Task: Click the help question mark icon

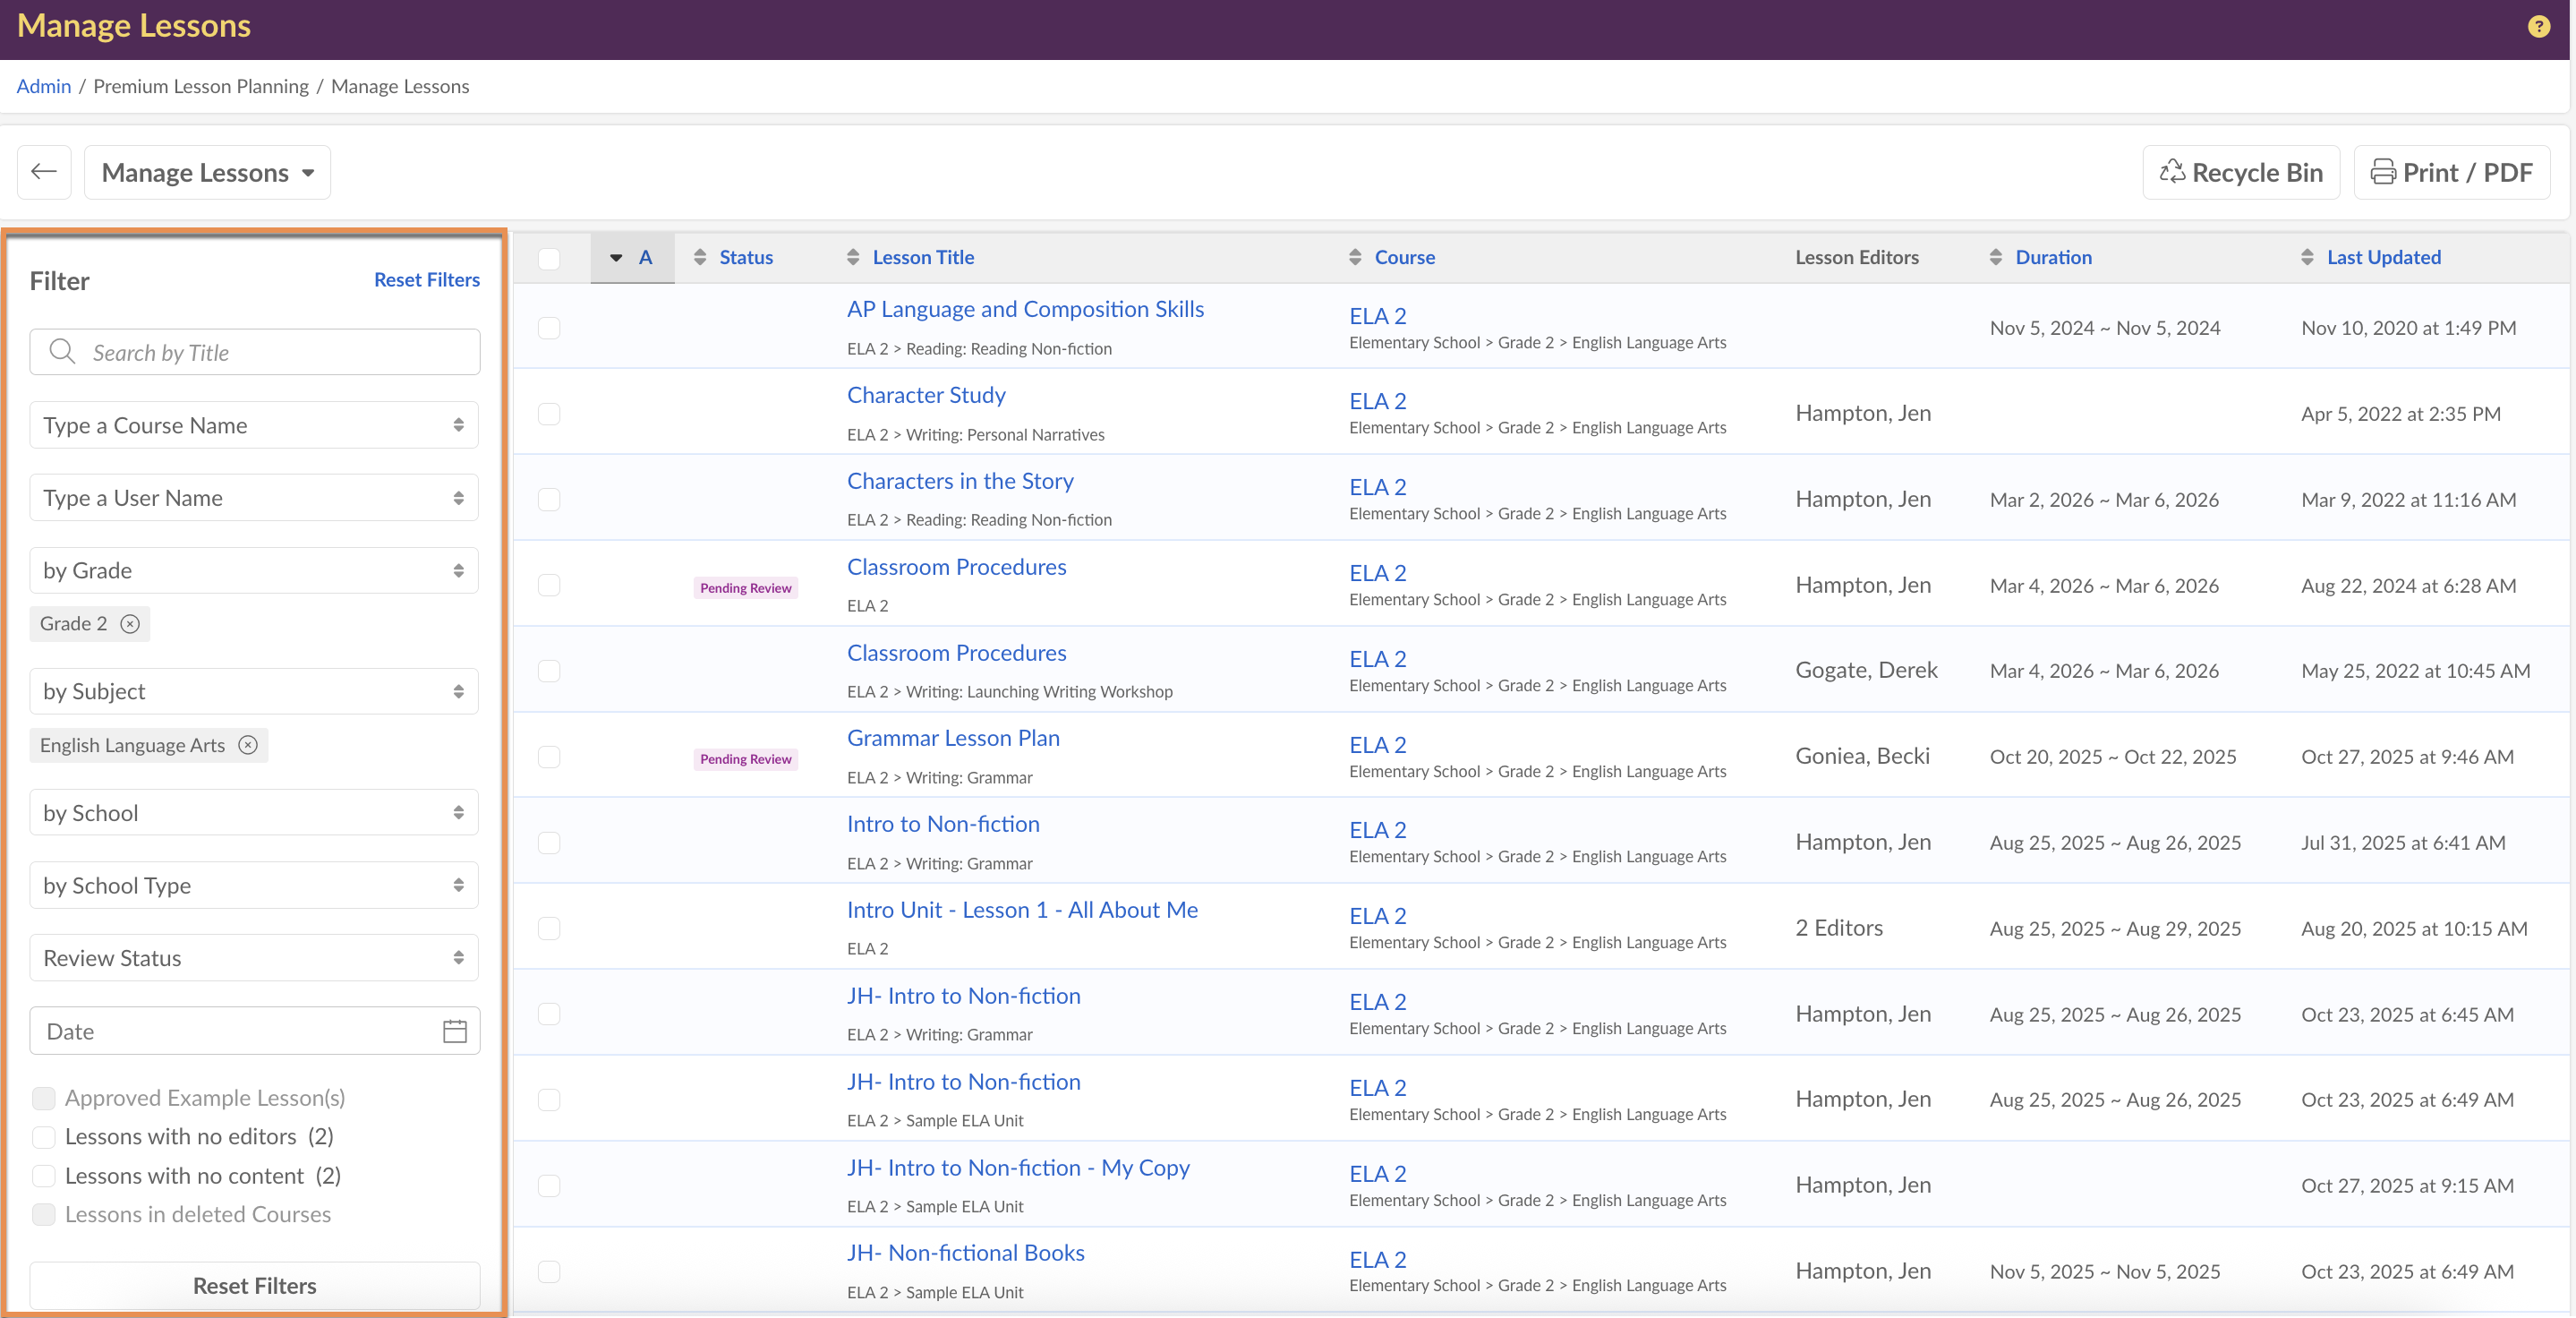Action: pos(2538,27)
